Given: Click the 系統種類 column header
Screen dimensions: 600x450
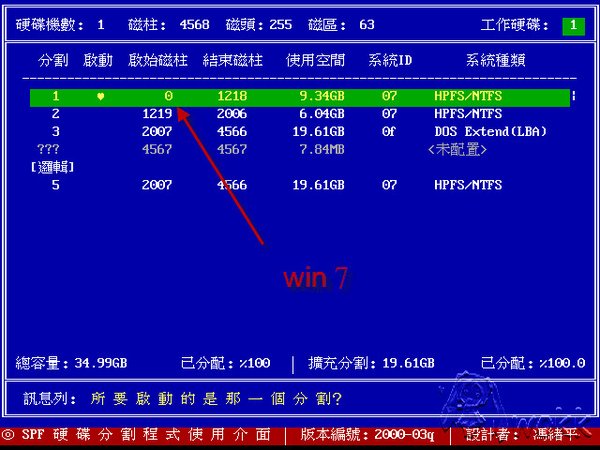Looking at the screenshot, I should [496, 60].
